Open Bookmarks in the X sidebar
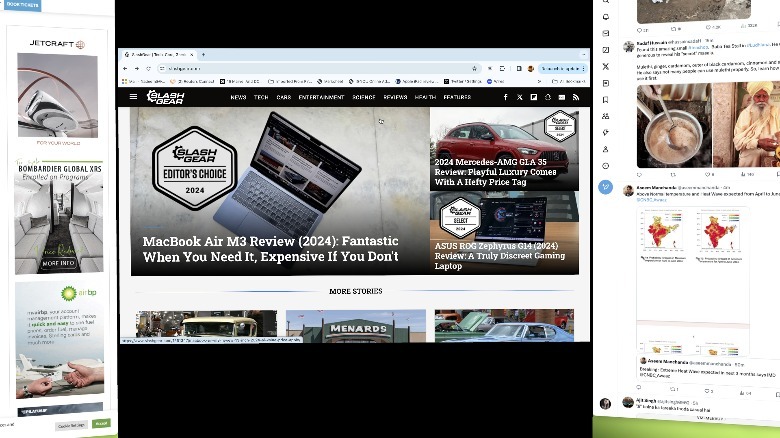The width and height of the screenshot is (780, 438). point(605,100)
